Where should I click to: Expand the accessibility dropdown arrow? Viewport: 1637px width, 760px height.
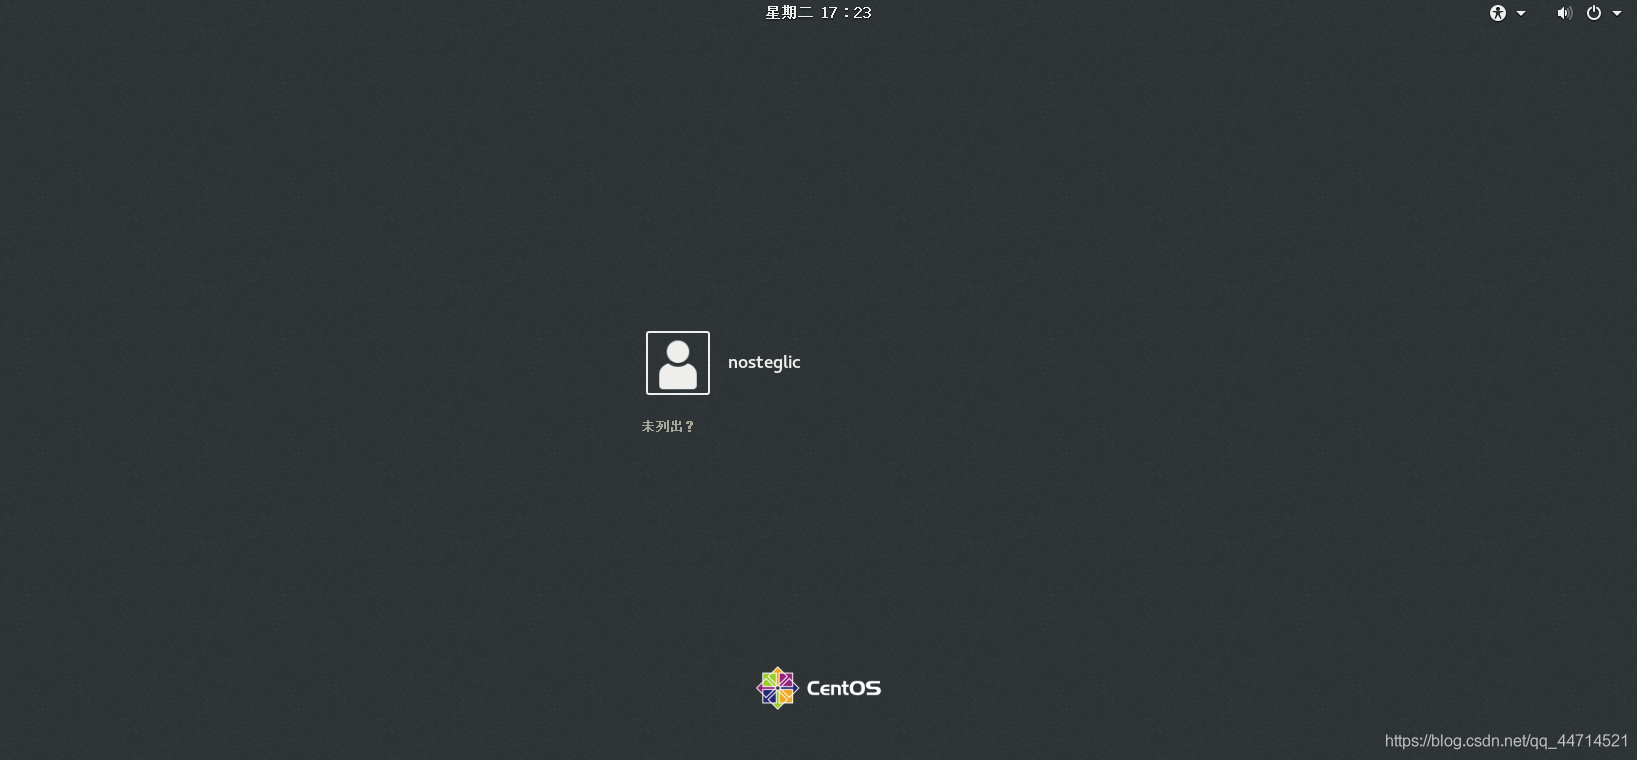pyautogui.click(x=1521, y=13)
